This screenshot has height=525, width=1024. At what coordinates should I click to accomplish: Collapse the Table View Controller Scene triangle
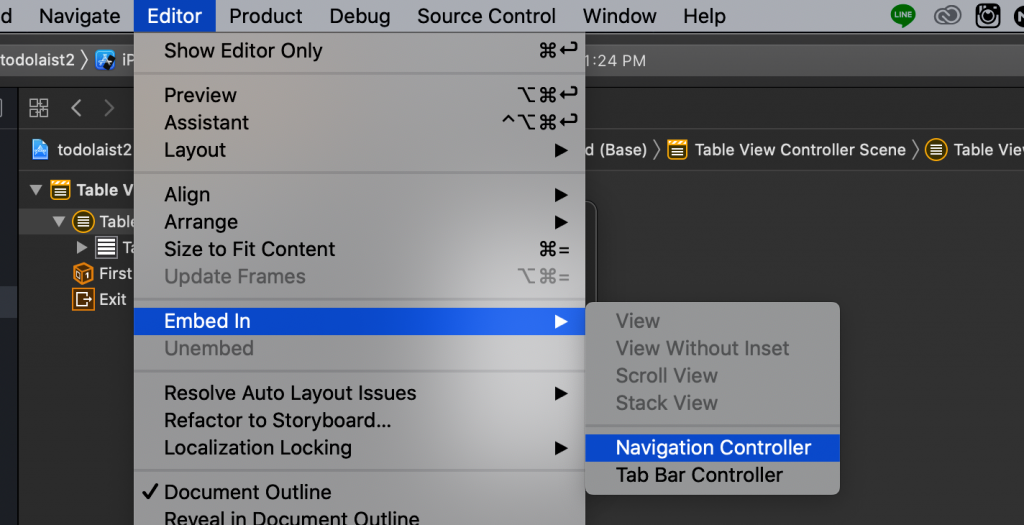[x=37, y=190]
